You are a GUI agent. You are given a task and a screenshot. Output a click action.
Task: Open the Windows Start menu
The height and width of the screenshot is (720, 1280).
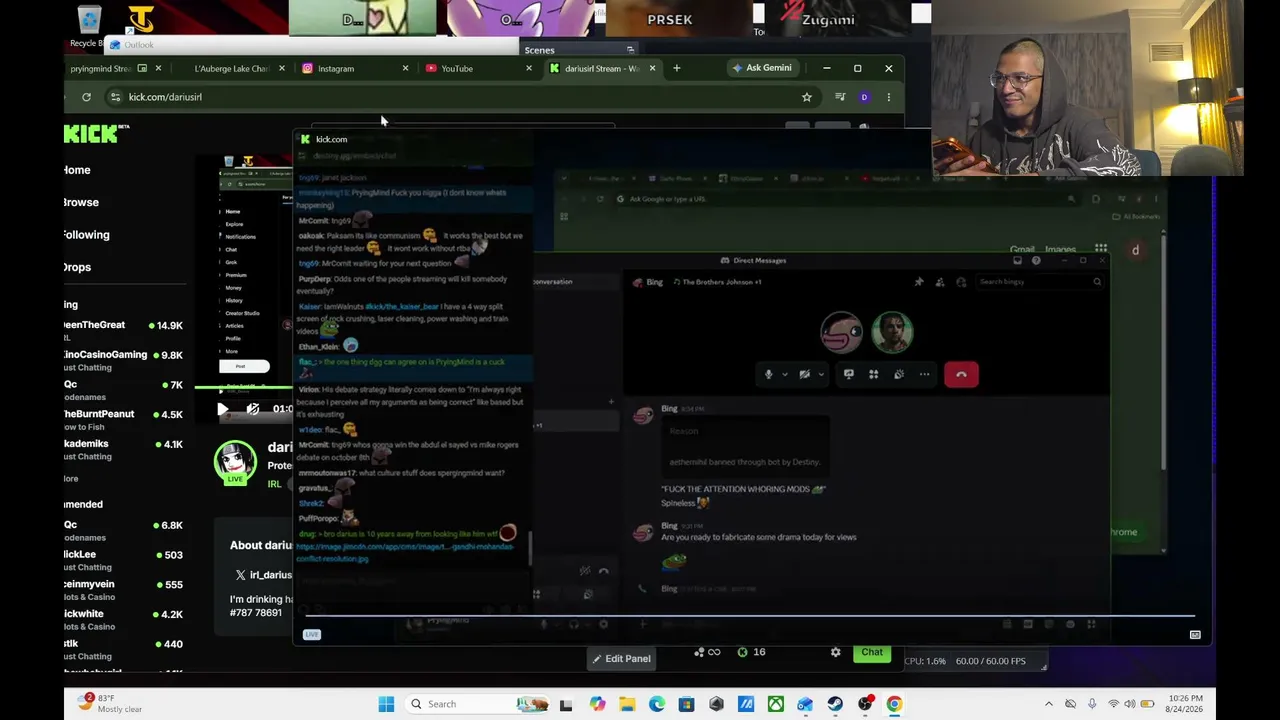pos(386,704)
